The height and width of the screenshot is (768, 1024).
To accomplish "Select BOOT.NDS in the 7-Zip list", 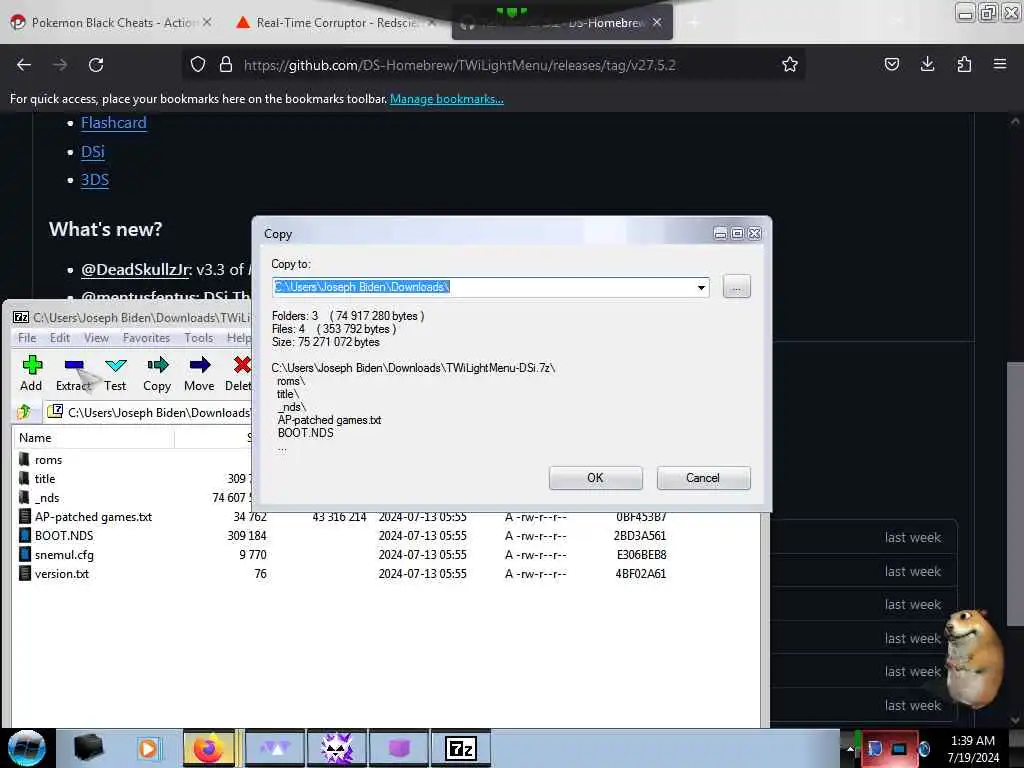I will 64,536.
